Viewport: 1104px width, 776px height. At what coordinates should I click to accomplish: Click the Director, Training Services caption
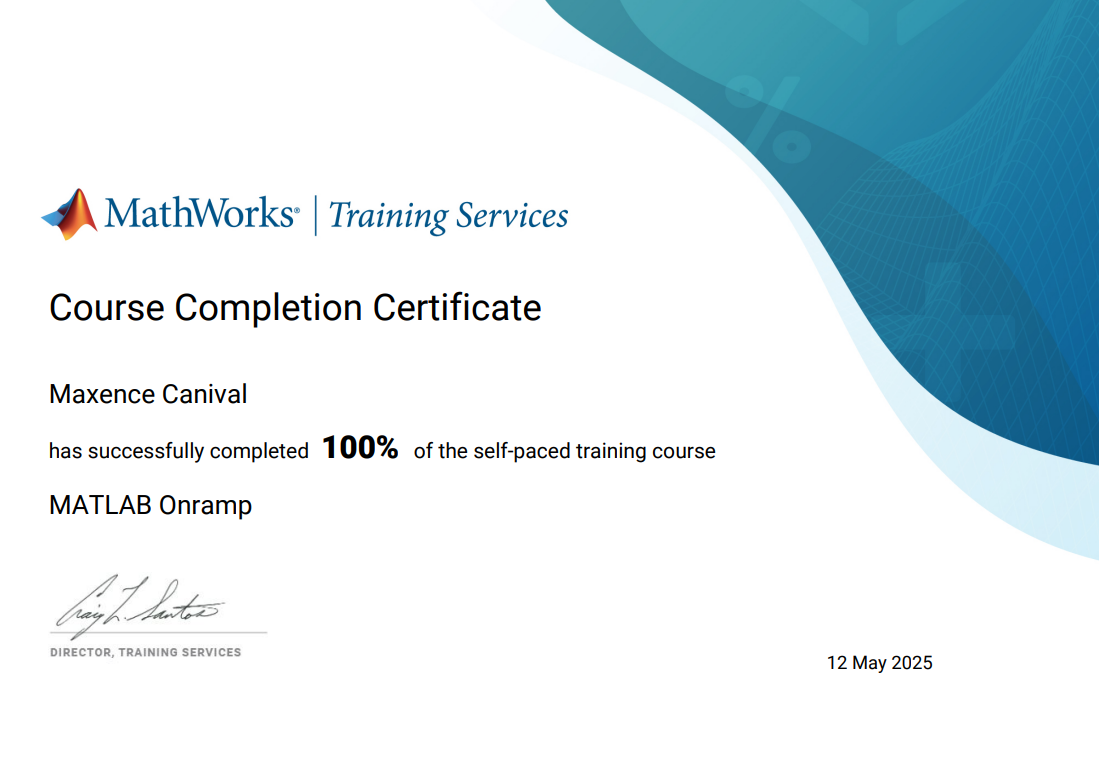tap(146, 652)
